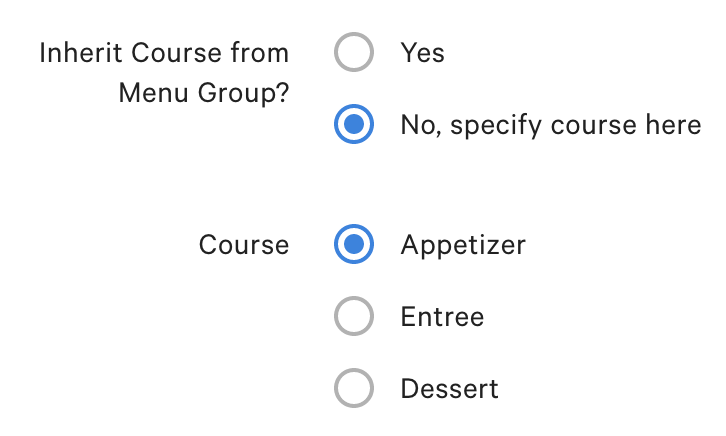Choose 'No, specify course here' radio button
Viewport: 726px width, 436px height.
point(354,125)
